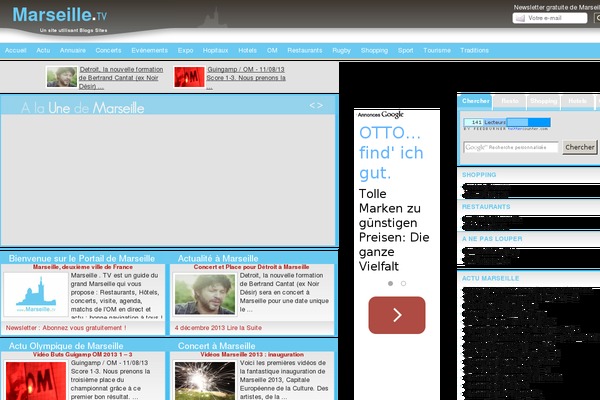This screenshot has width=600, height=400.
Task: Click the Cantat photo in Actualité à Marseille
Action: click(205, 294)
